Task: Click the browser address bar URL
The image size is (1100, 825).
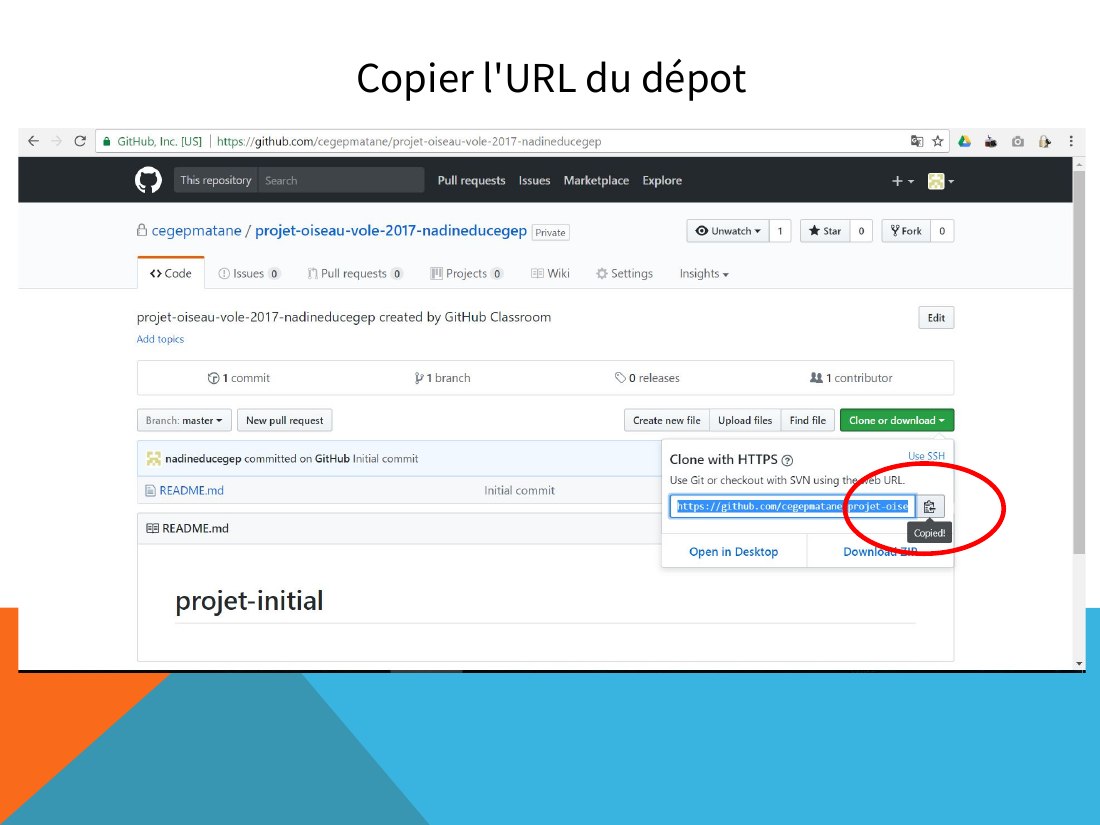Action: click(409, 141)
